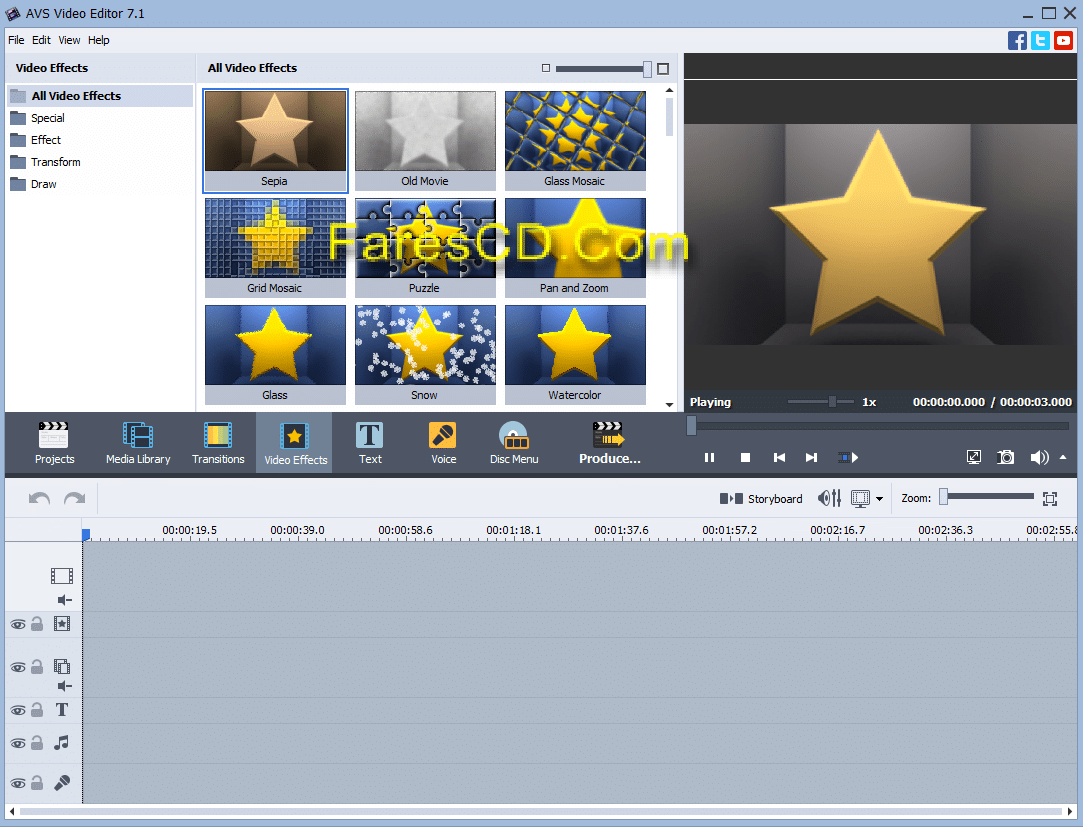
Task: Open the File menu
Action: (16, 40)
